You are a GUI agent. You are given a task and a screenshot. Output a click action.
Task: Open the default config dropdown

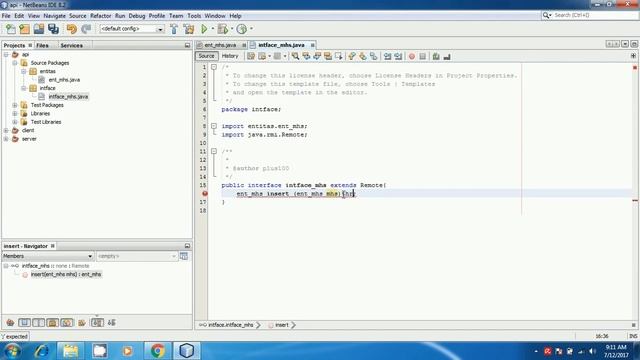[132, 29]
